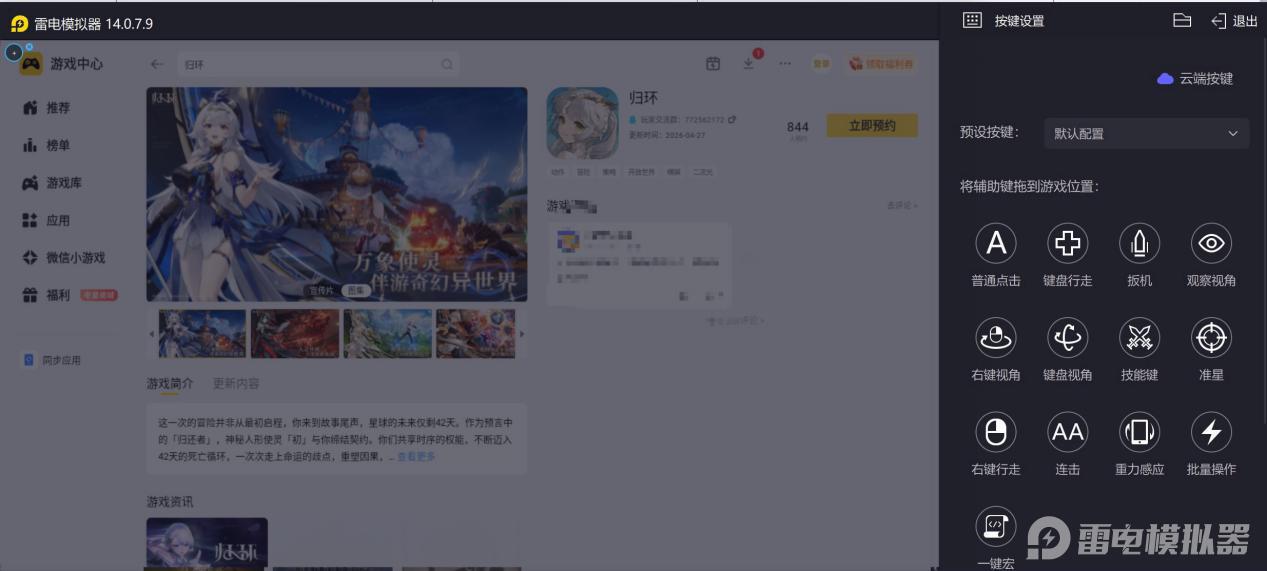1267x571 pixels.
Task: Select the 连击 AA combo icon
Action: click(1067, 432)
